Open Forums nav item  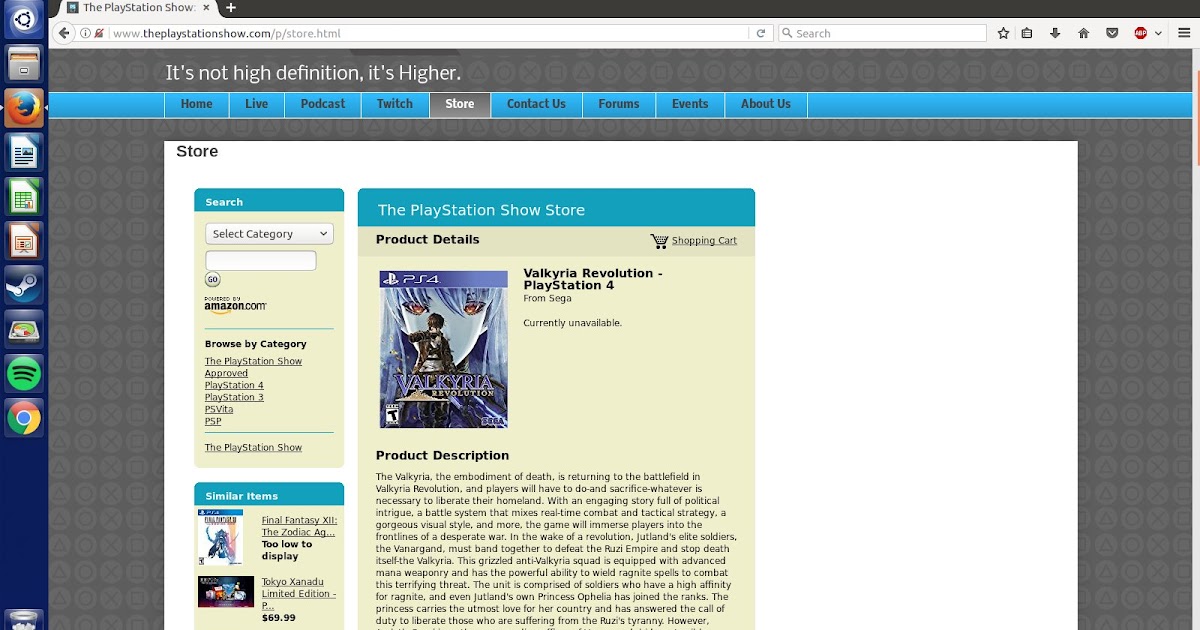[619, 104]
